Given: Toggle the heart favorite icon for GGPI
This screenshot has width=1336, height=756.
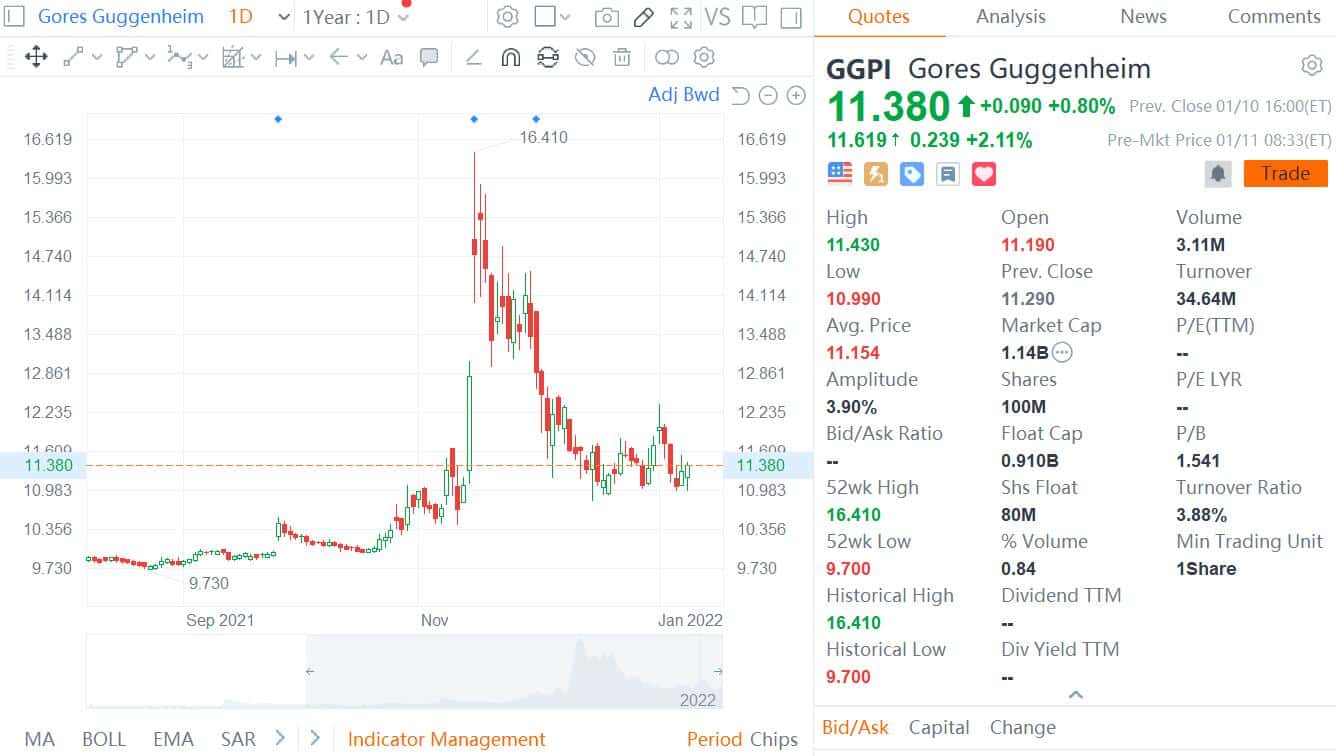Looking at the screenshot, I should [984, 174].
